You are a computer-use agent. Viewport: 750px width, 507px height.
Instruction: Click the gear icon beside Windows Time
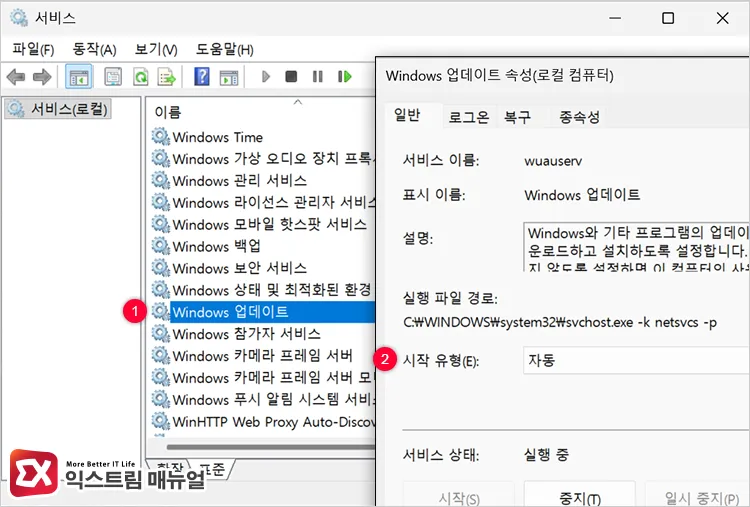click(x=161, y=137)
